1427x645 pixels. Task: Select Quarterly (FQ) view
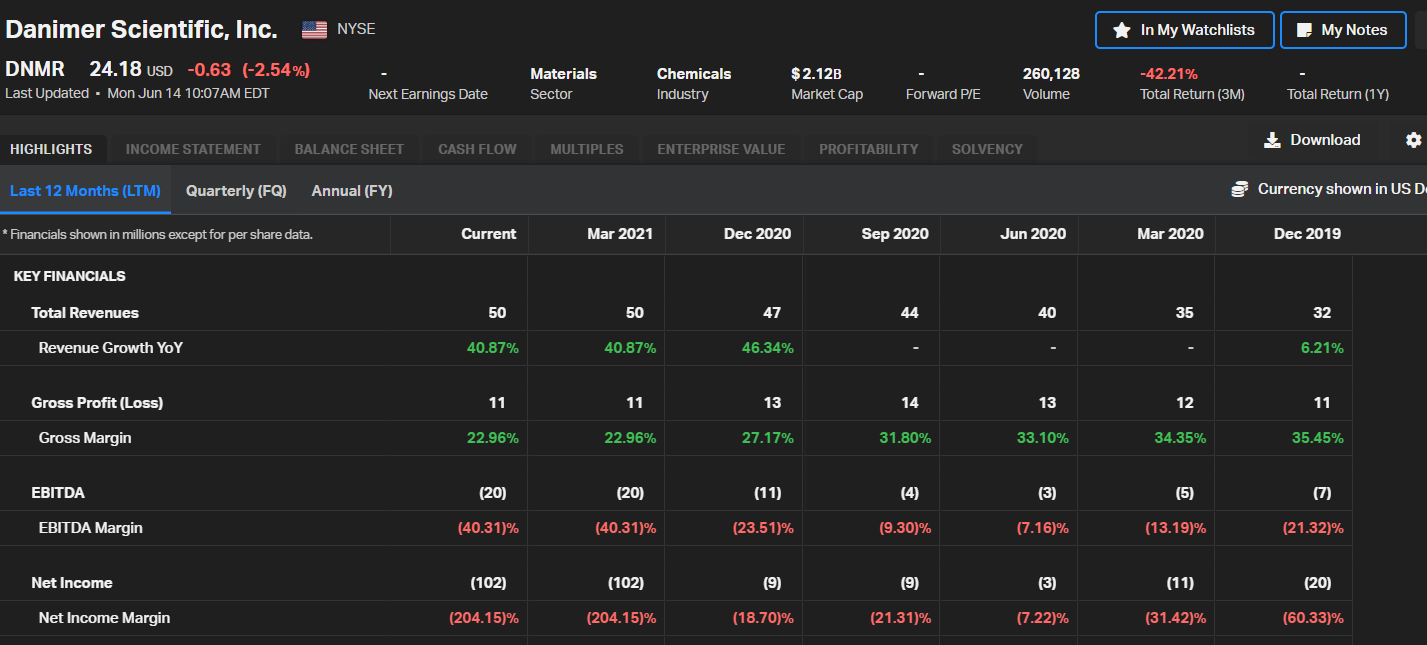click(236, 190)
